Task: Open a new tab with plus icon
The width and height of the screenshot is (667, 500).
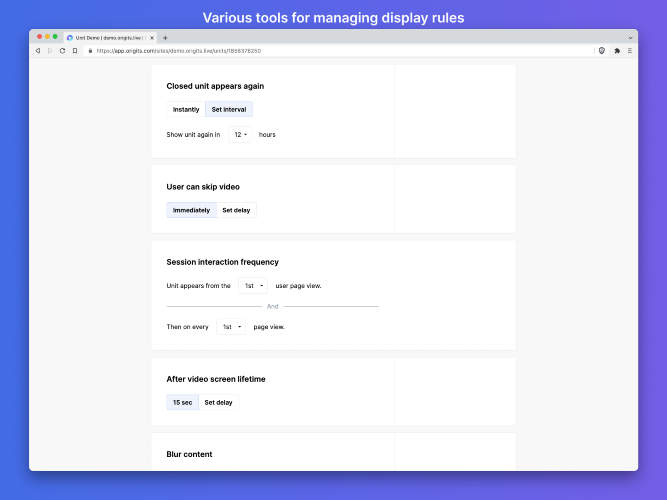Action: pyautogui.click(x=165, y=38)
